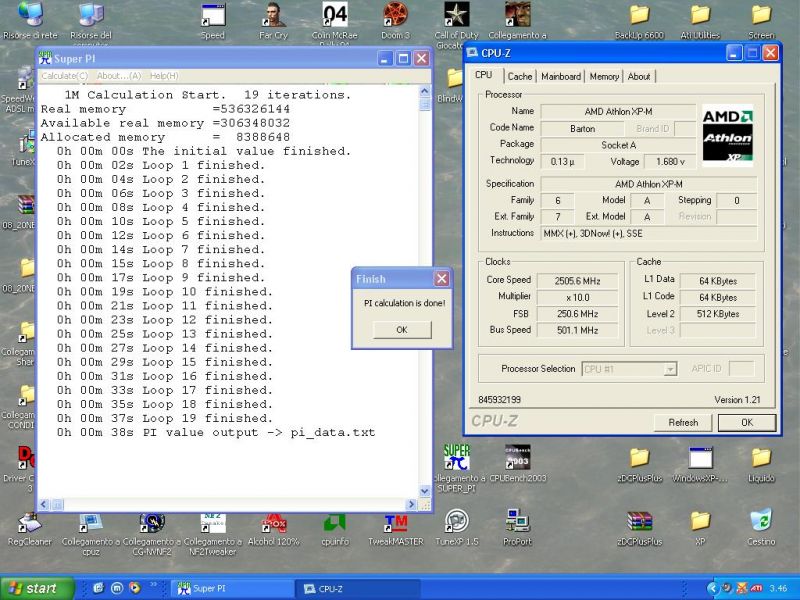This screenshot has height=600, width=800.
Task: Open the Cestino recycle bin
Action: (x=761, y=529)
